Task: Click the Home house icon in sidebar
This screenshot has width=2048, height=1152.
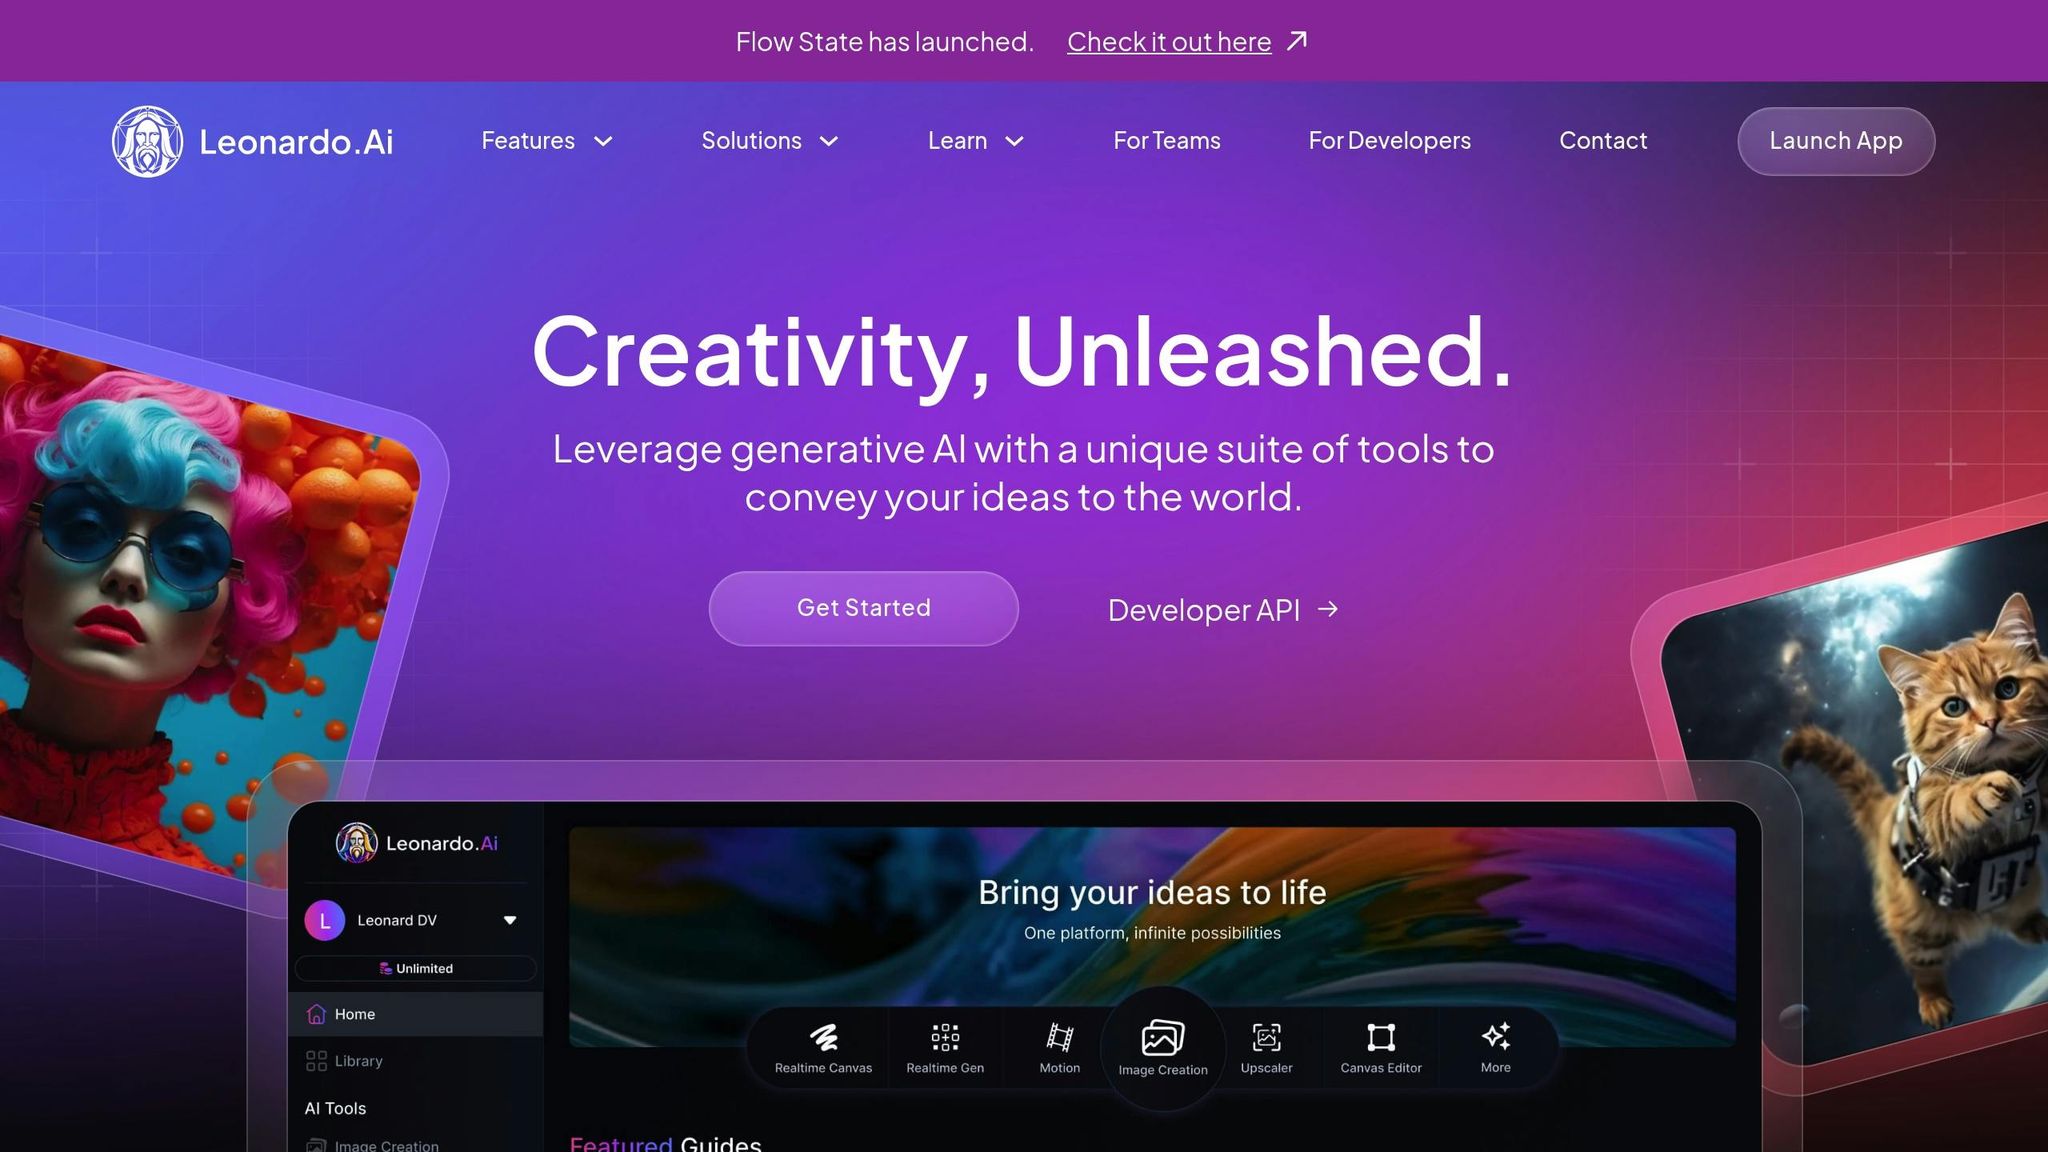Action: tap(316, 1014)
